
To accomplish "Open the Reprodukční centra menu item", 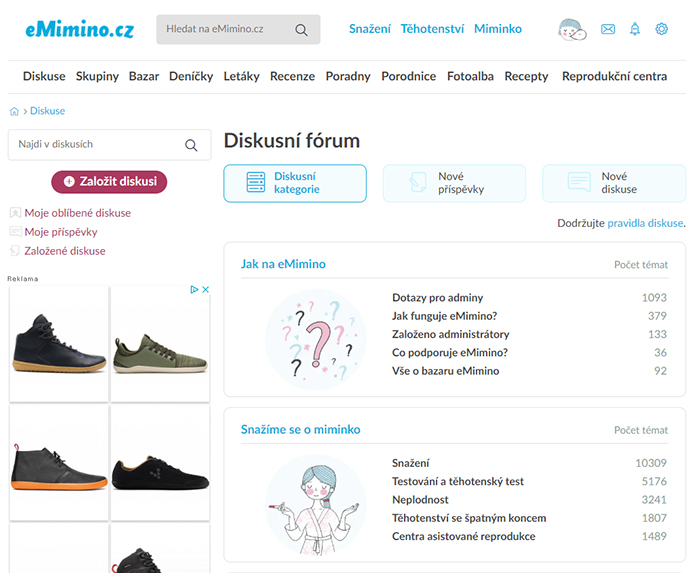I will click(x=614, y=76).
